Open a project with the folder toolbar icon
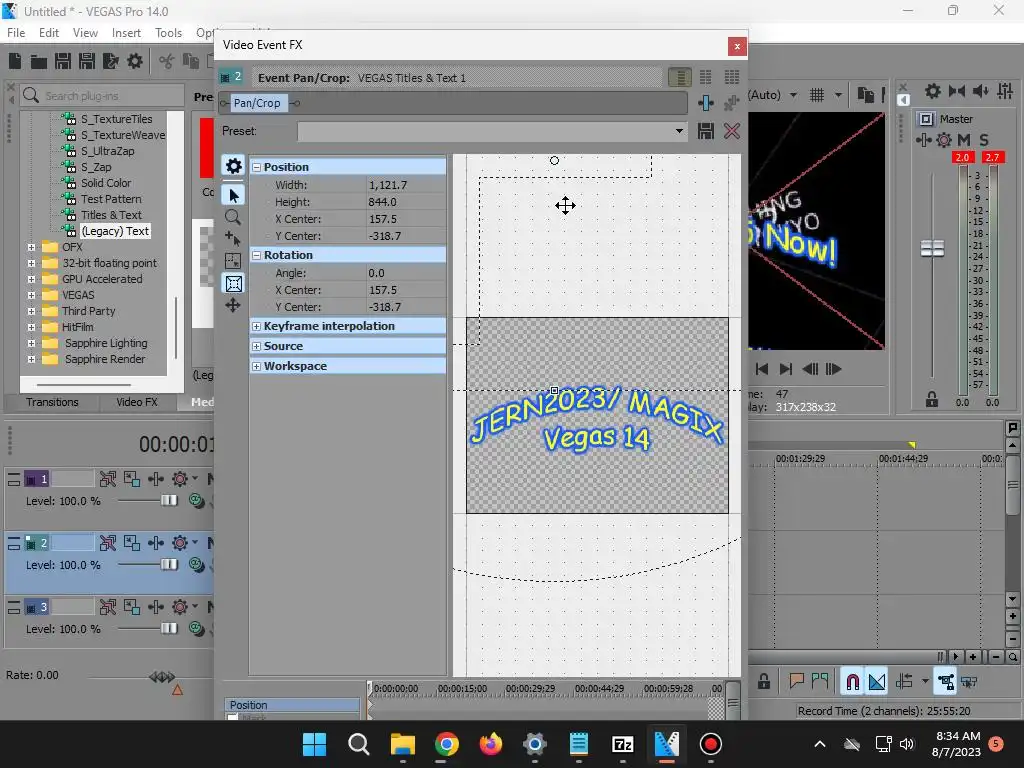Image resolution: width=1024 pixels, height=768 pixels. coord(39,61)
